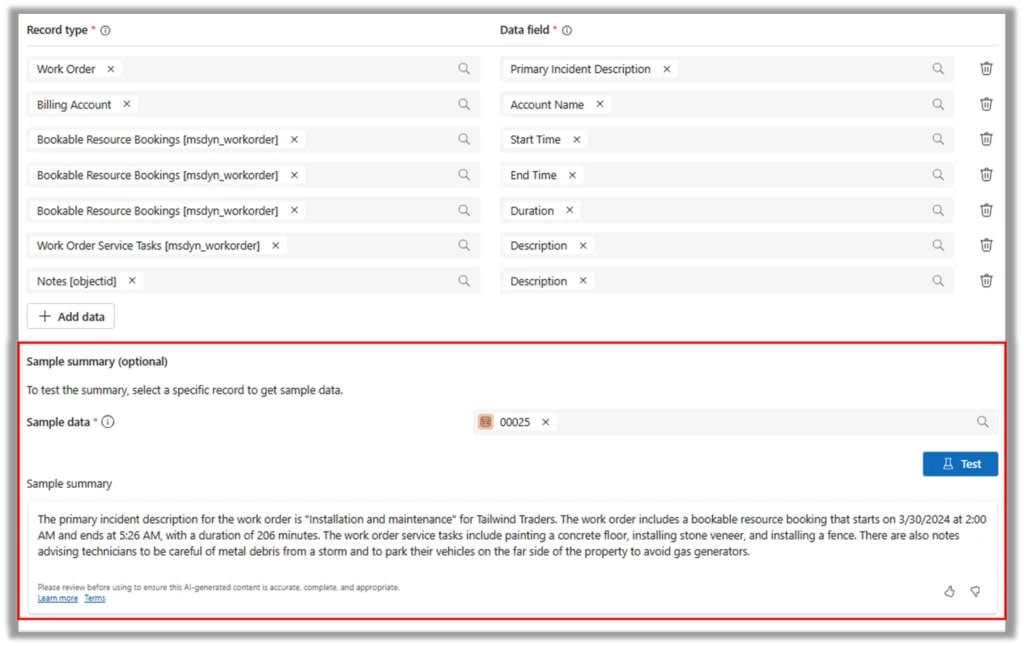Delete the Notes [objectid] mapping row
The width and height of the screenshot is (1024, 646).
pyautogui.click(x=986, y=280)
